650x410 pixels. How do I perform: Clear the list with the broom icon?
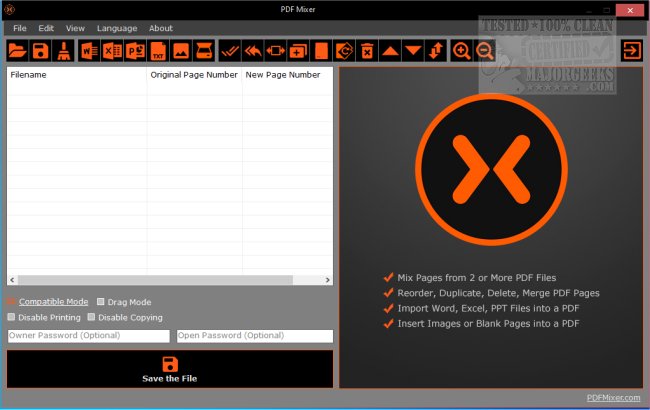64,51
